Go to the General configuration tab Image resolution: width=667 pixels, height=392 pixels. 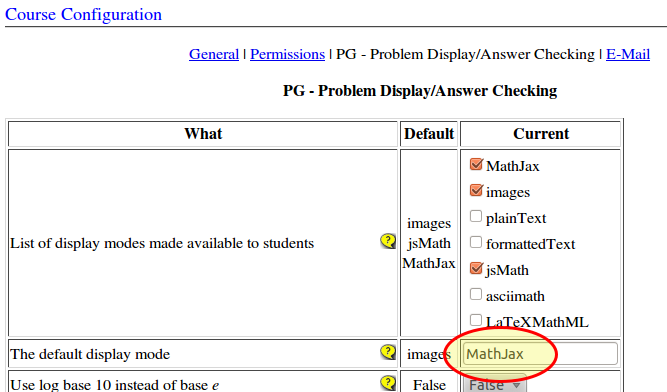pos(214,54)
